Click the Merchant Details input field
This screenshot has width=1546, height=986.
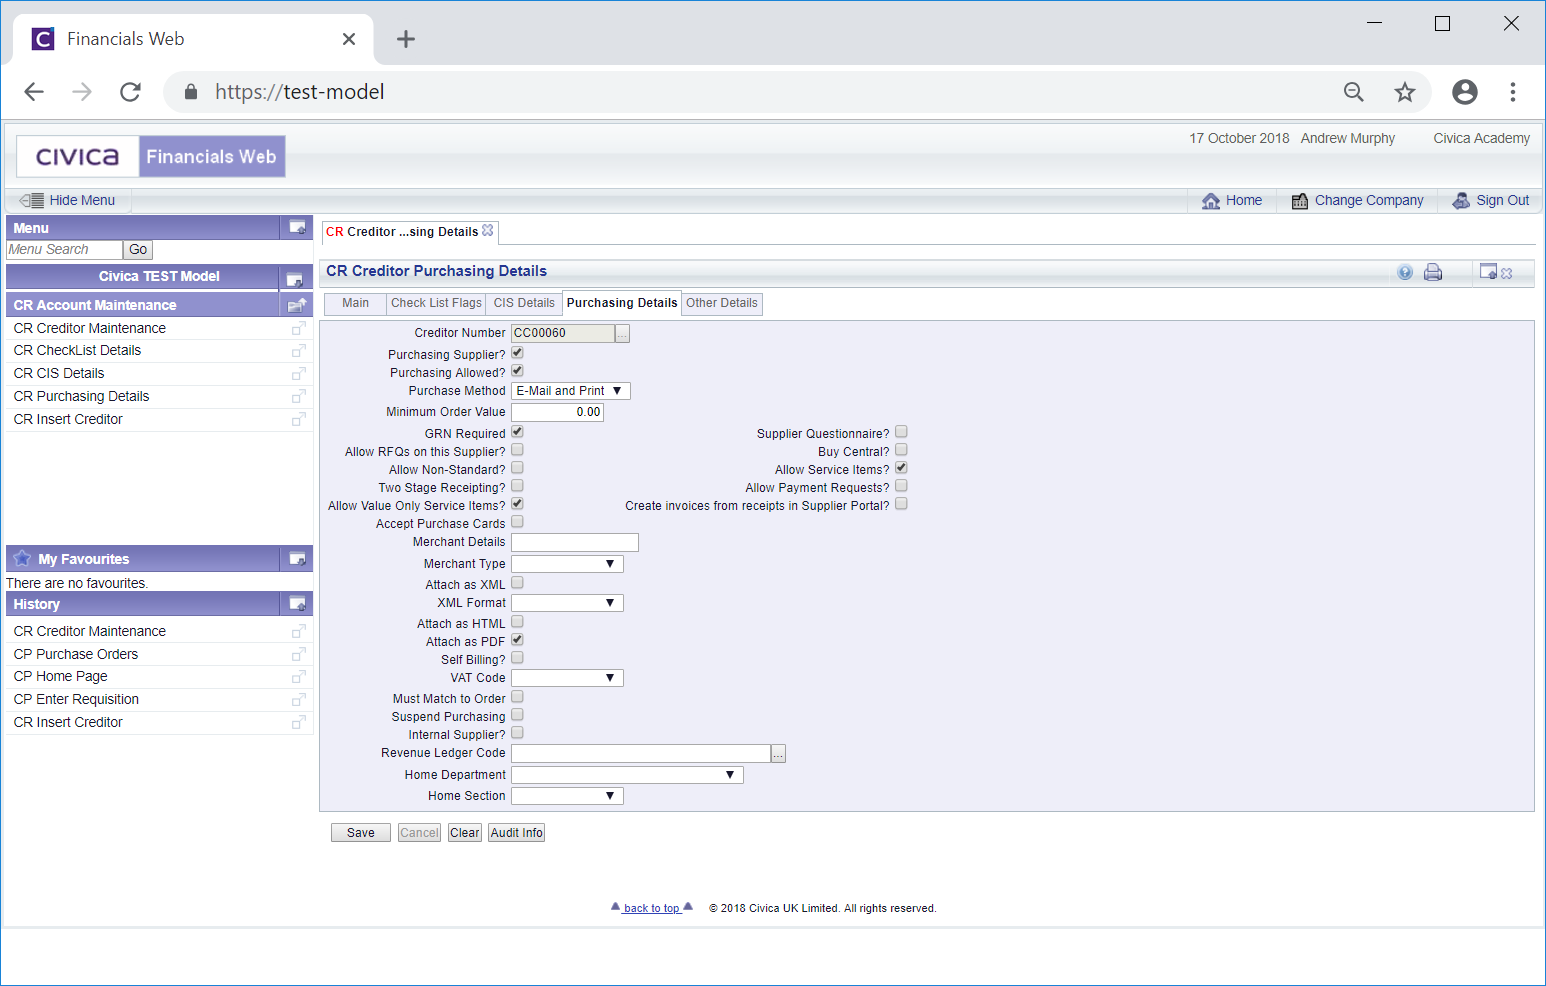click(575, 542)
